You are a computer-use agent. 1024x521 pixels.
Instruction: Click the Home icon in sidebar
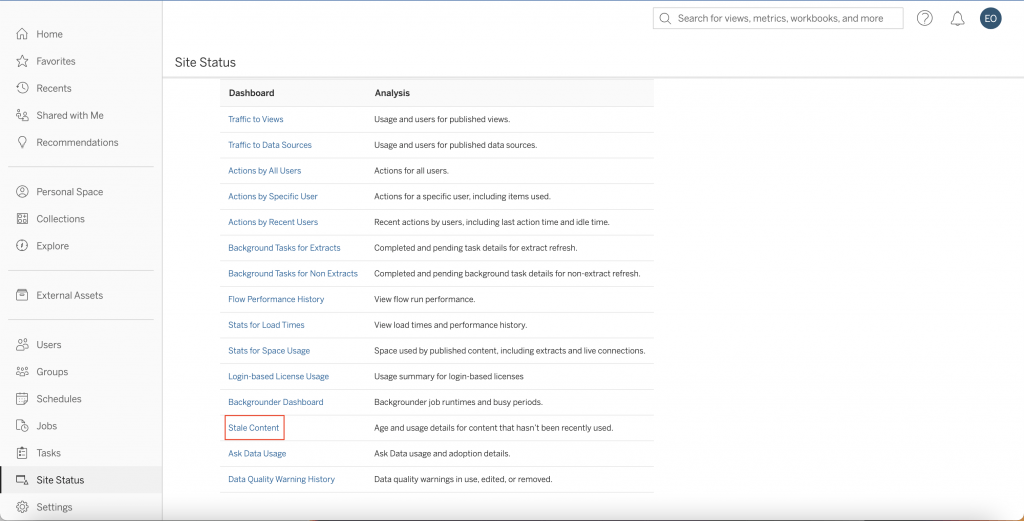point(22,34)
